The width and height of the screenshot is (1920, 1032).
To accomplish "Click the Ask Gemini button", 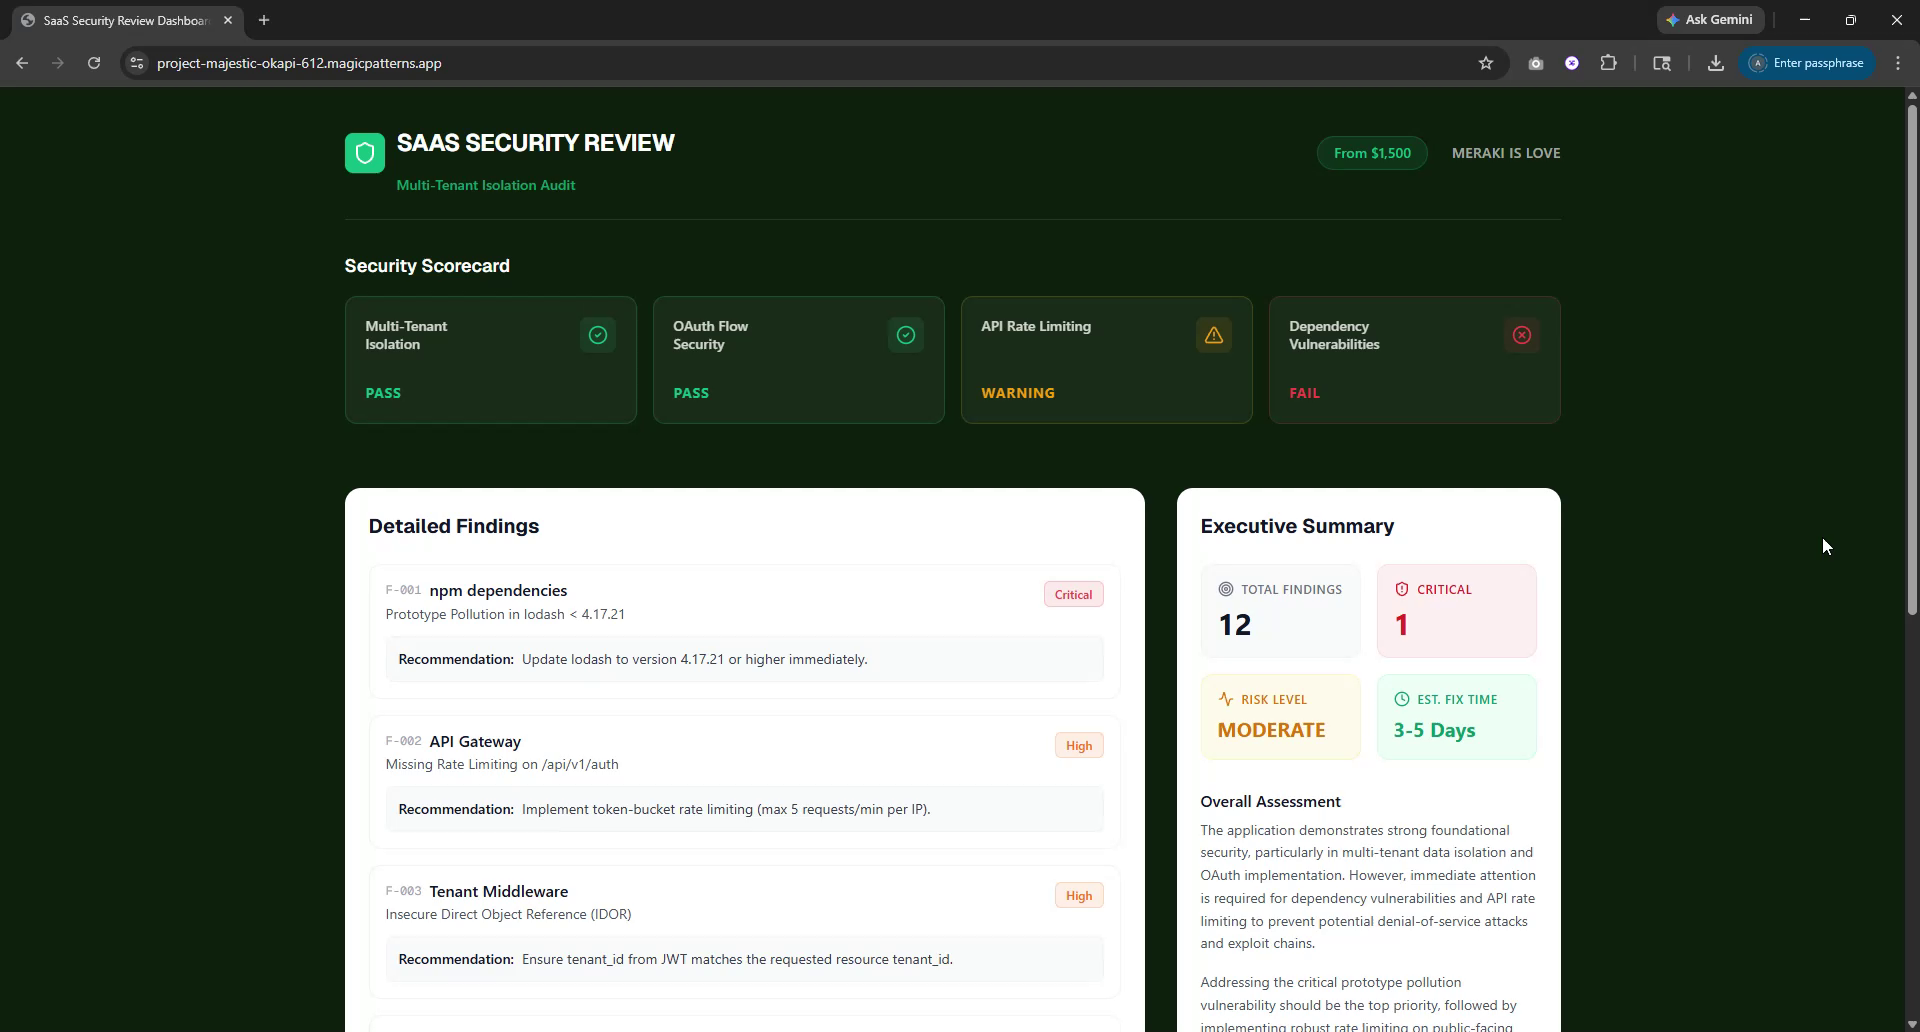I will (x=1710, y=20).
